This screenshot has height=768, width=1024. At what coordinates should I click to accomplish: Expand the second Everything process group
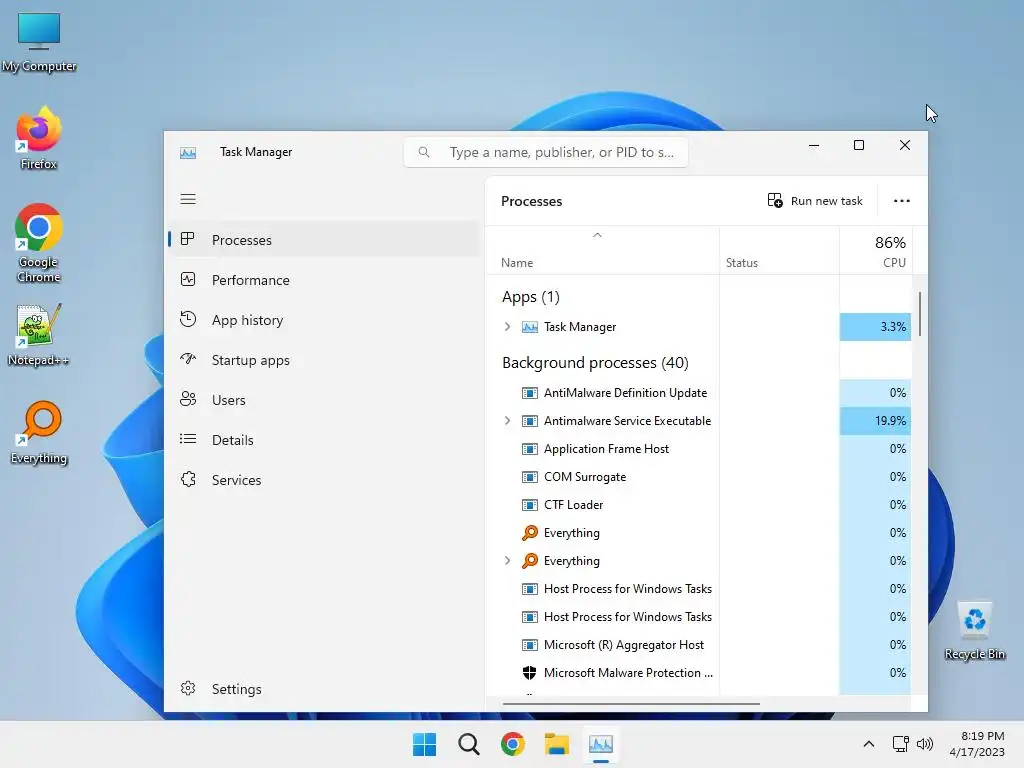point(507,560)
